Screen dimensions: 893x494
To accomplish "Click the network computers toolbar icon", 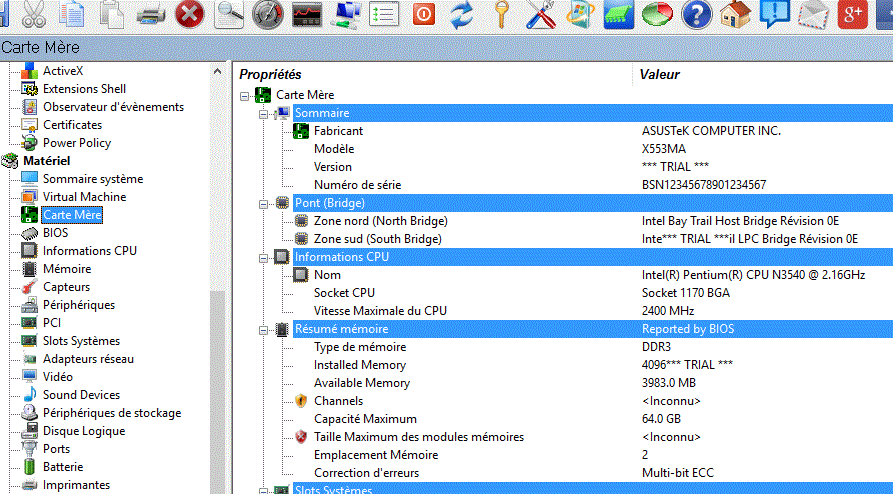I will click(x=346, y=14).
